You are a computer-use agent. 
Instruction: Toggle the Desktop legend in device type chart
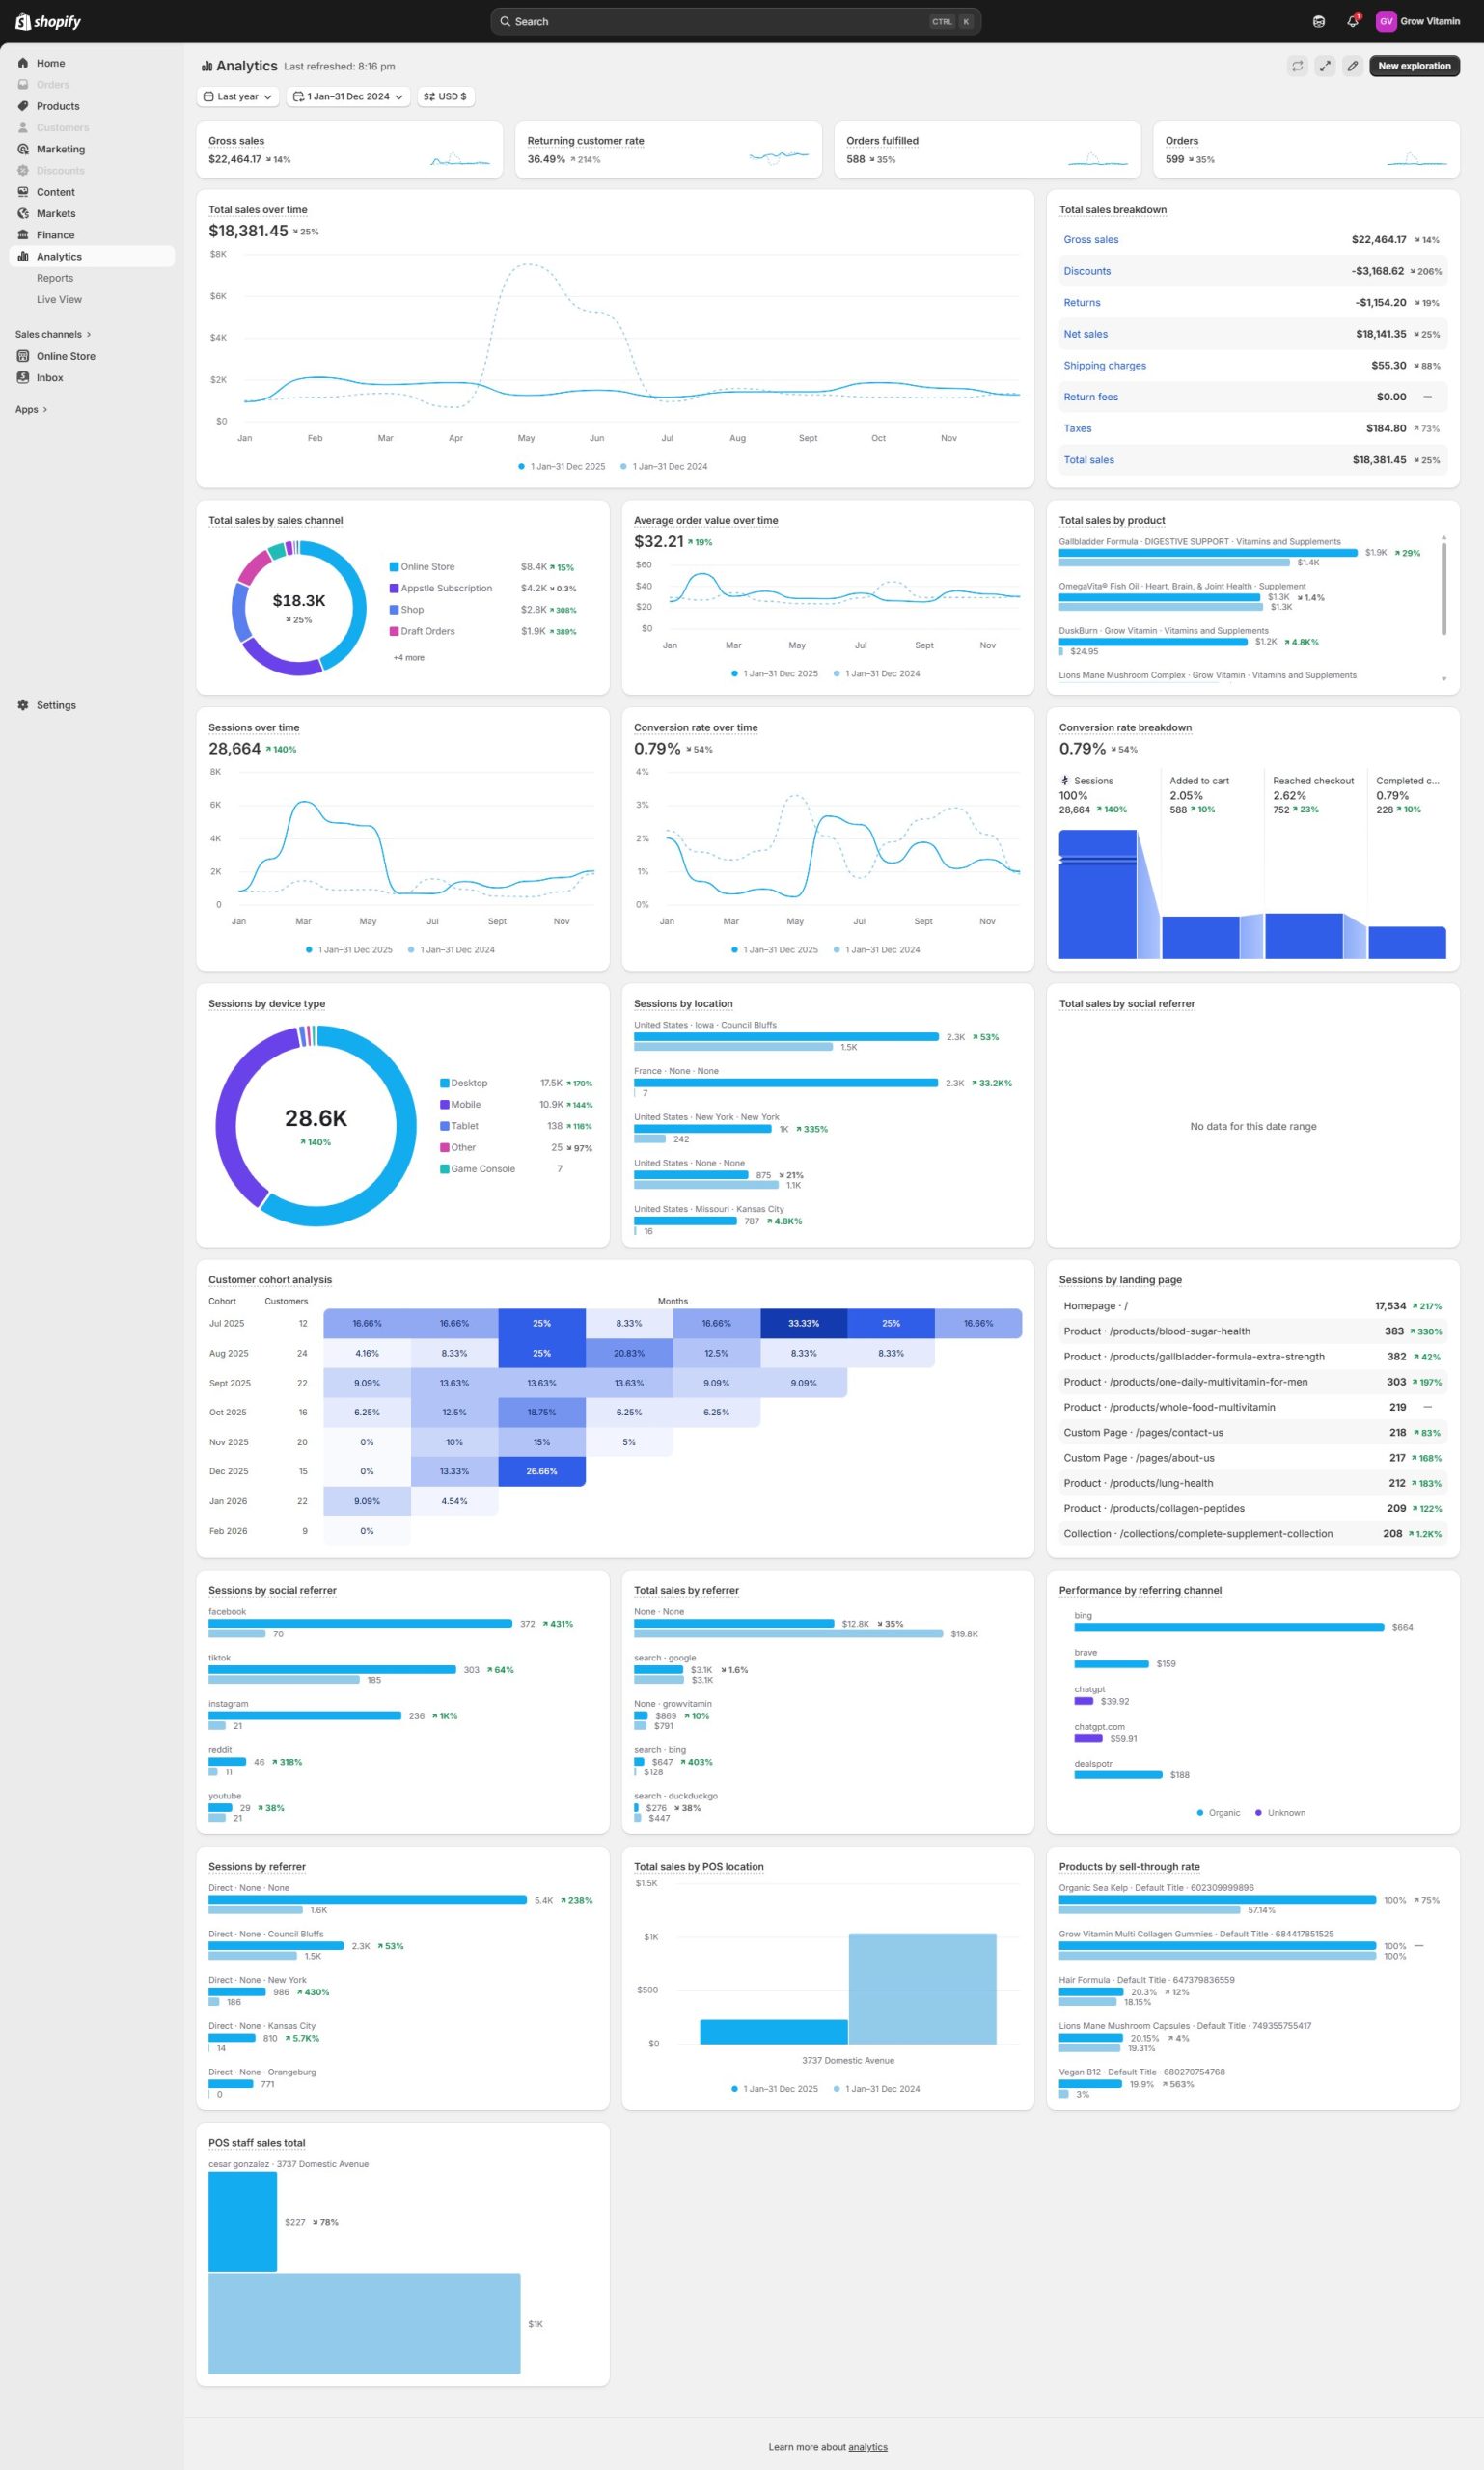coord(468,1083)
